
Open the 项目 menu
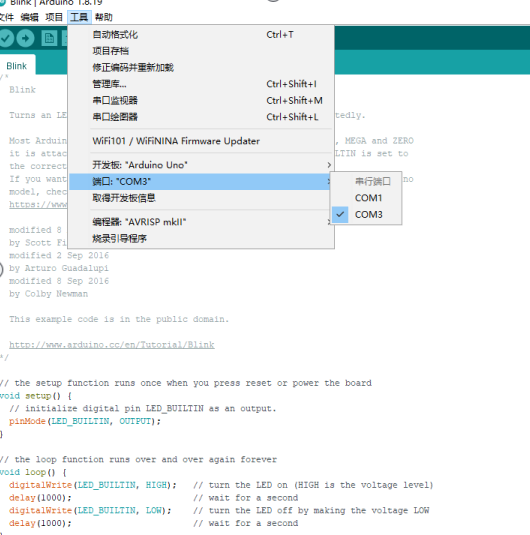pyautogui.click(x=54, y=17)
